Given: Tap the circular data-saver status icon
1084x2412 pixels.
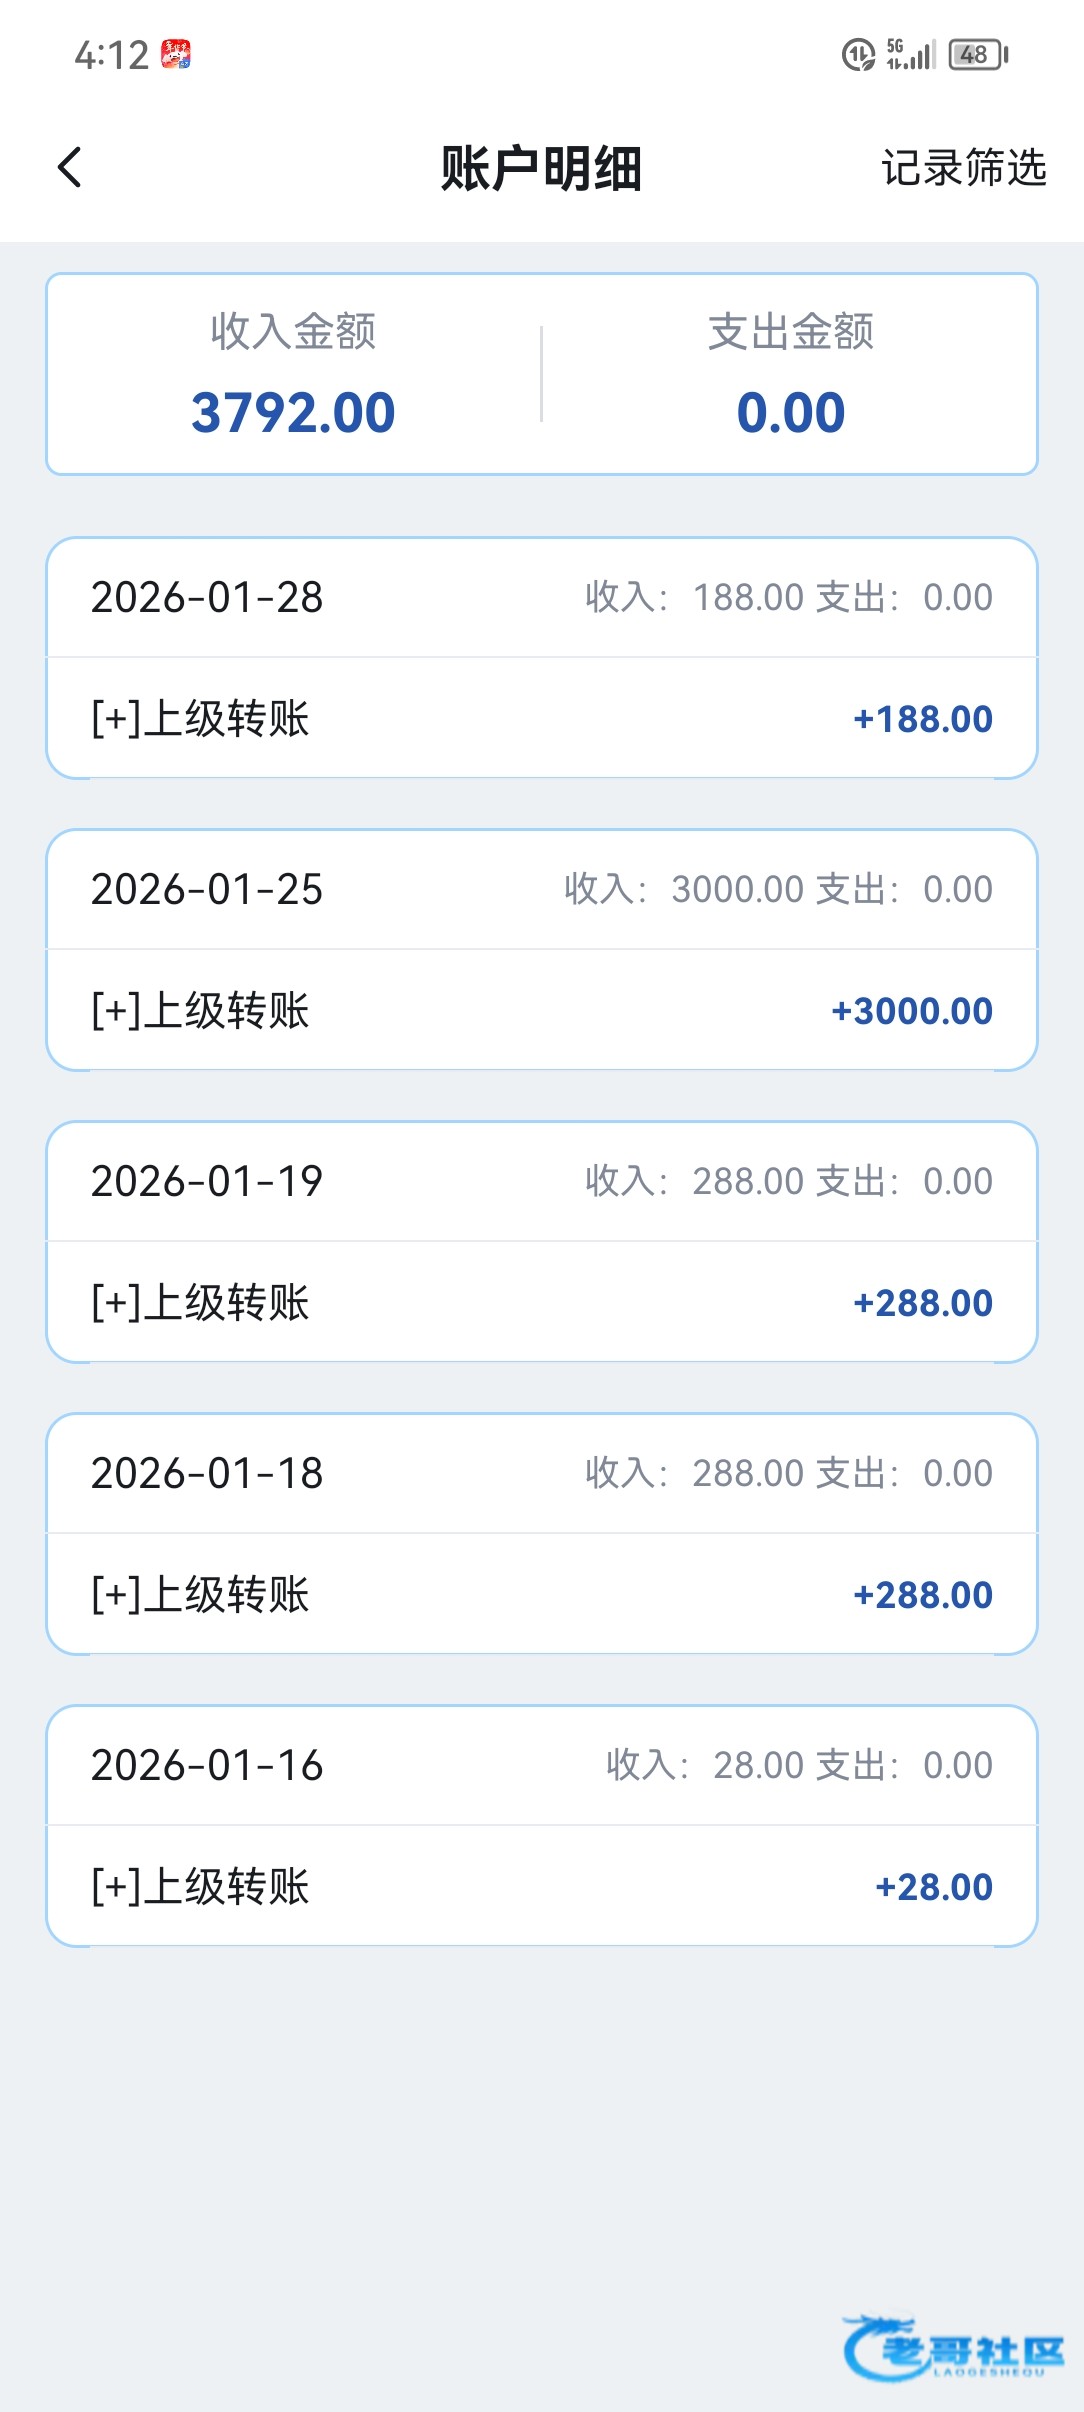Looking at the screenshot, I should click(x=858, y=54).
